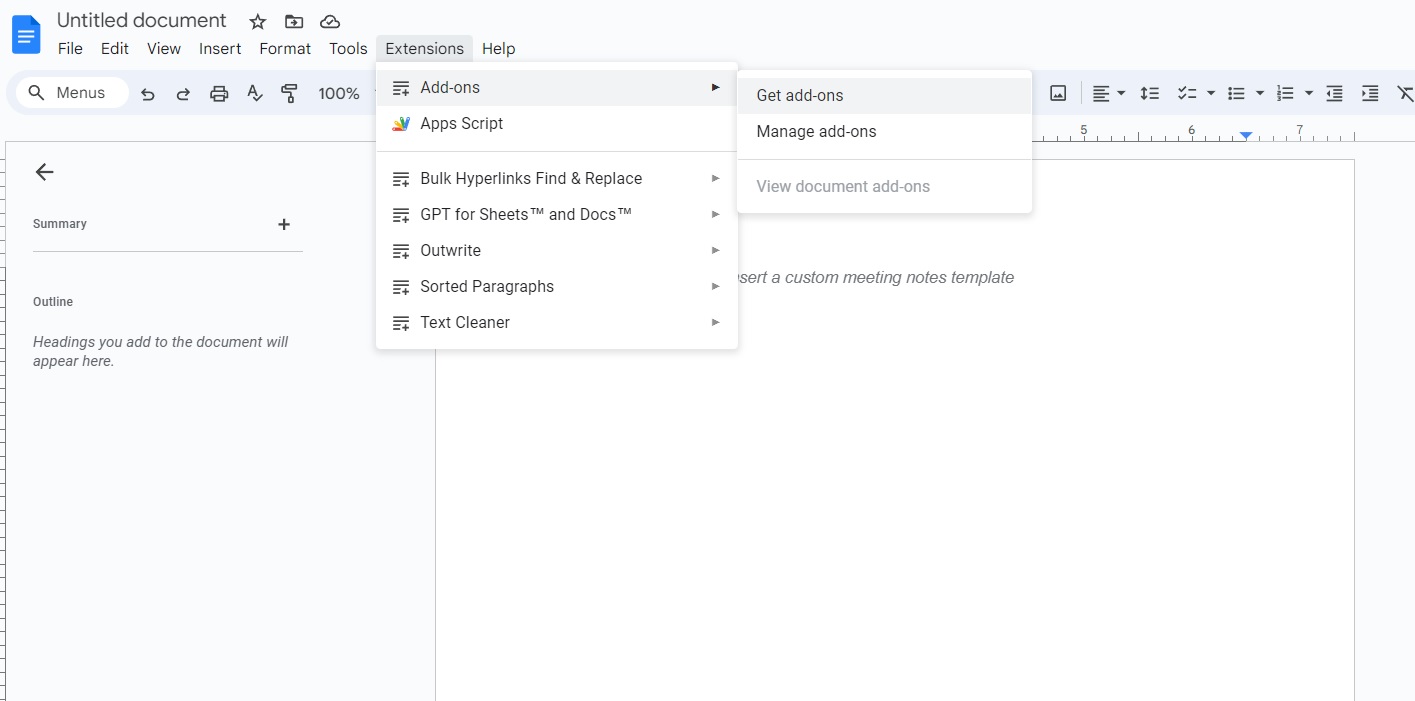Close the outline panel with back arrow
The height and width of the screenshot is (701, 1415).
[x=44, y=172]
